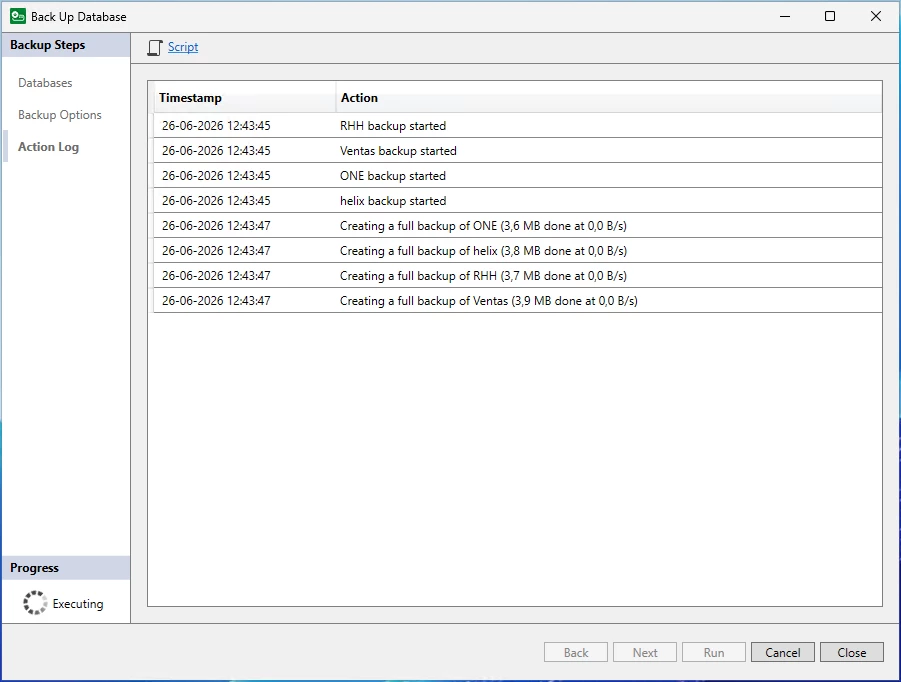Image resolution: width=901 pixels, height=682 pixels.
Task: Select the Ventas backup started row
Action: tap(517, 151)
